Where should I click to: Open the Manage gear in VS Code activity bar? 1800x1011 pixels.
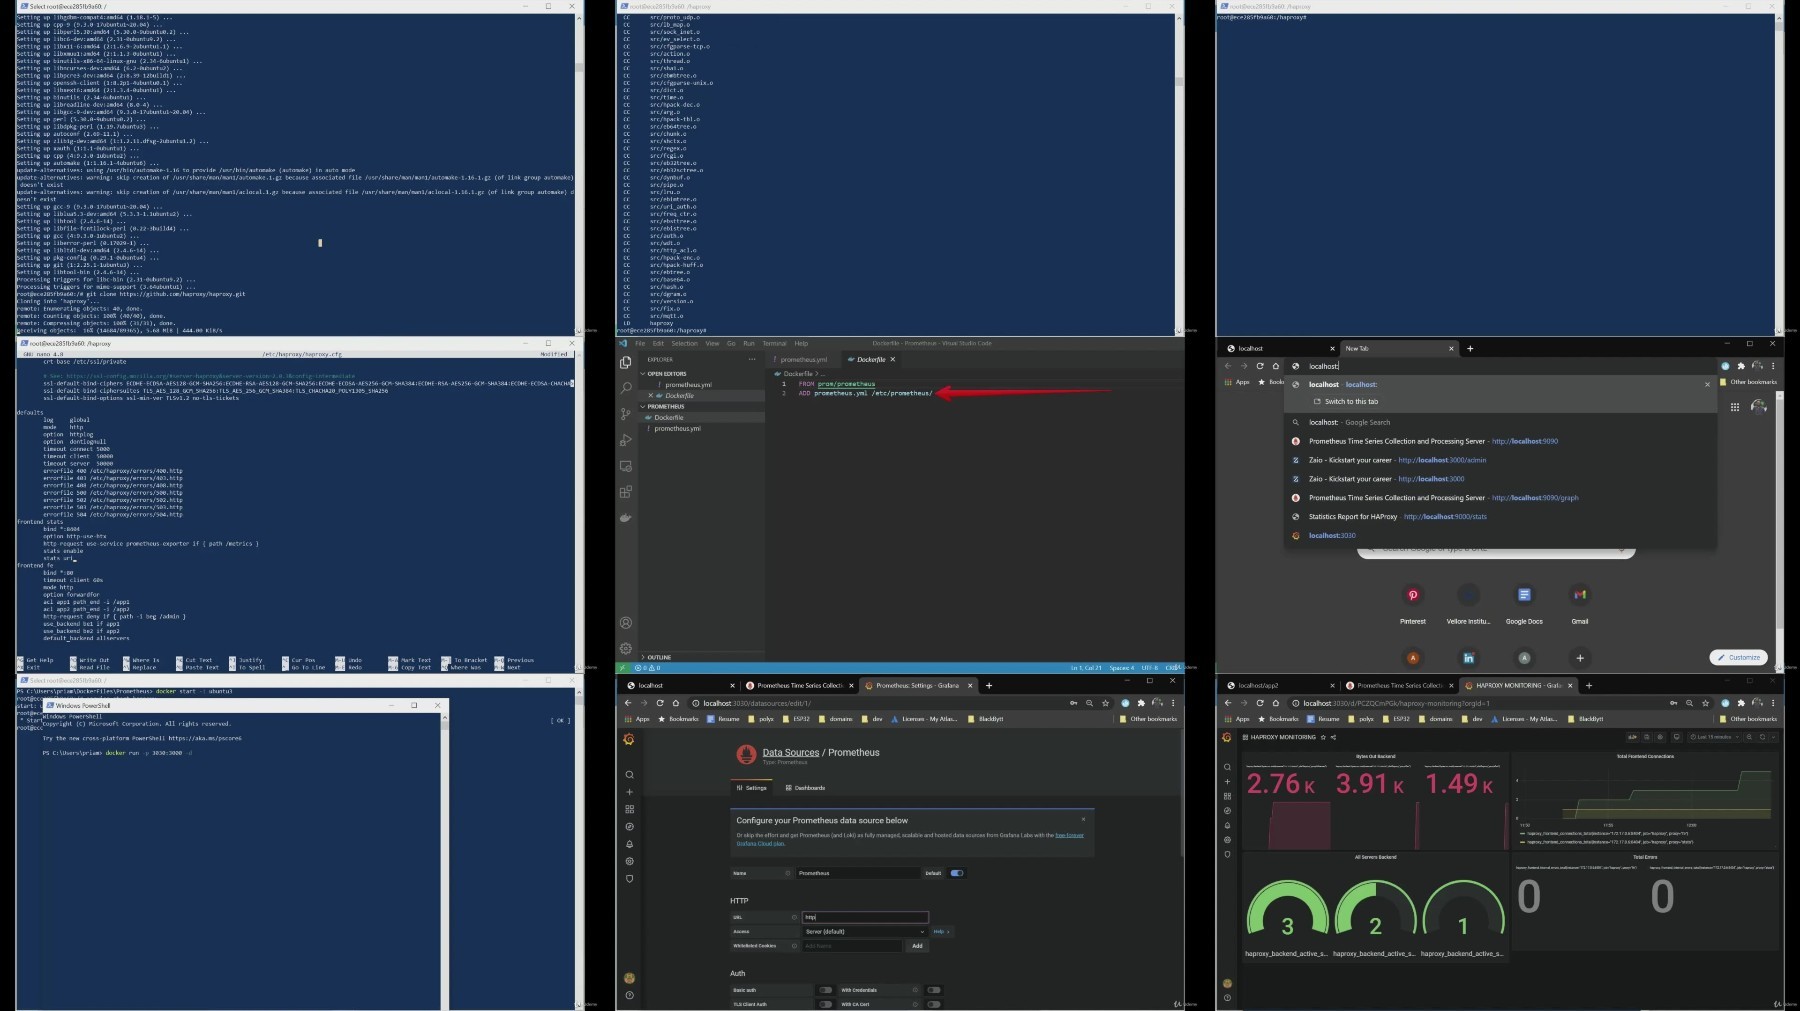(626, 648)
